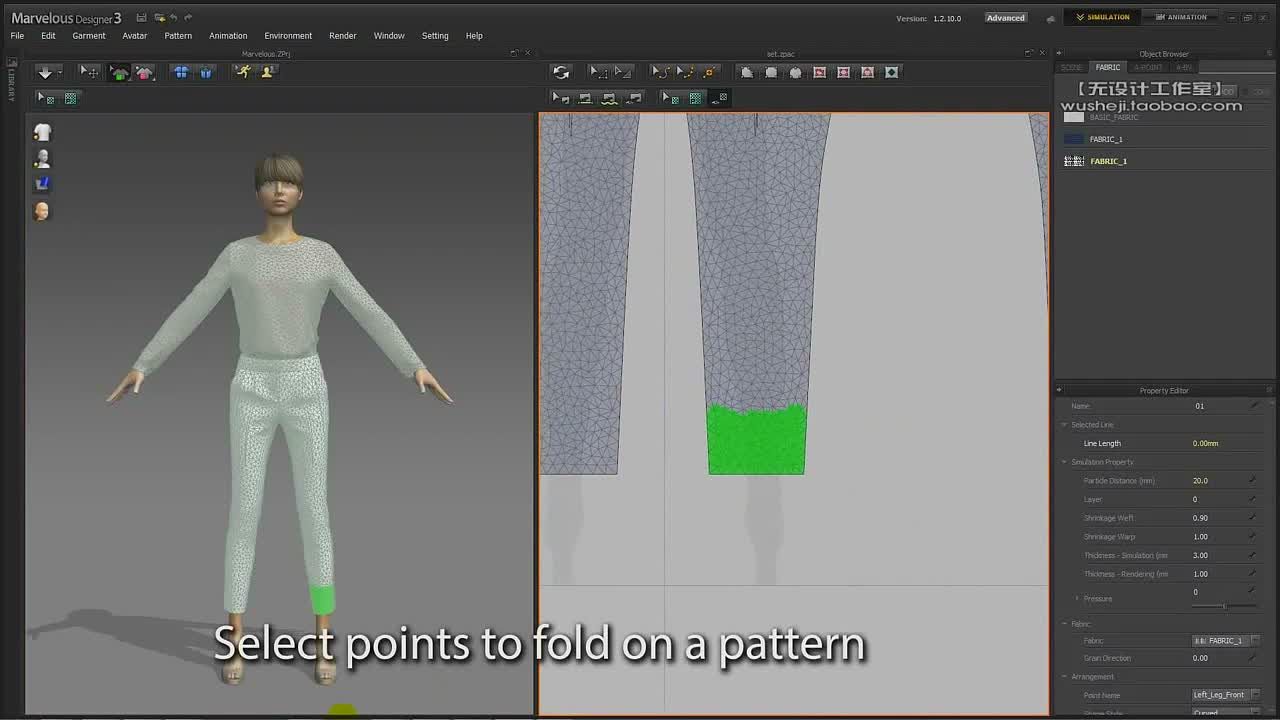Click the refresh sync icon in pattern toolbar
The height and width of the screenshot is (720, 1280).
click(x=561, y=72)
